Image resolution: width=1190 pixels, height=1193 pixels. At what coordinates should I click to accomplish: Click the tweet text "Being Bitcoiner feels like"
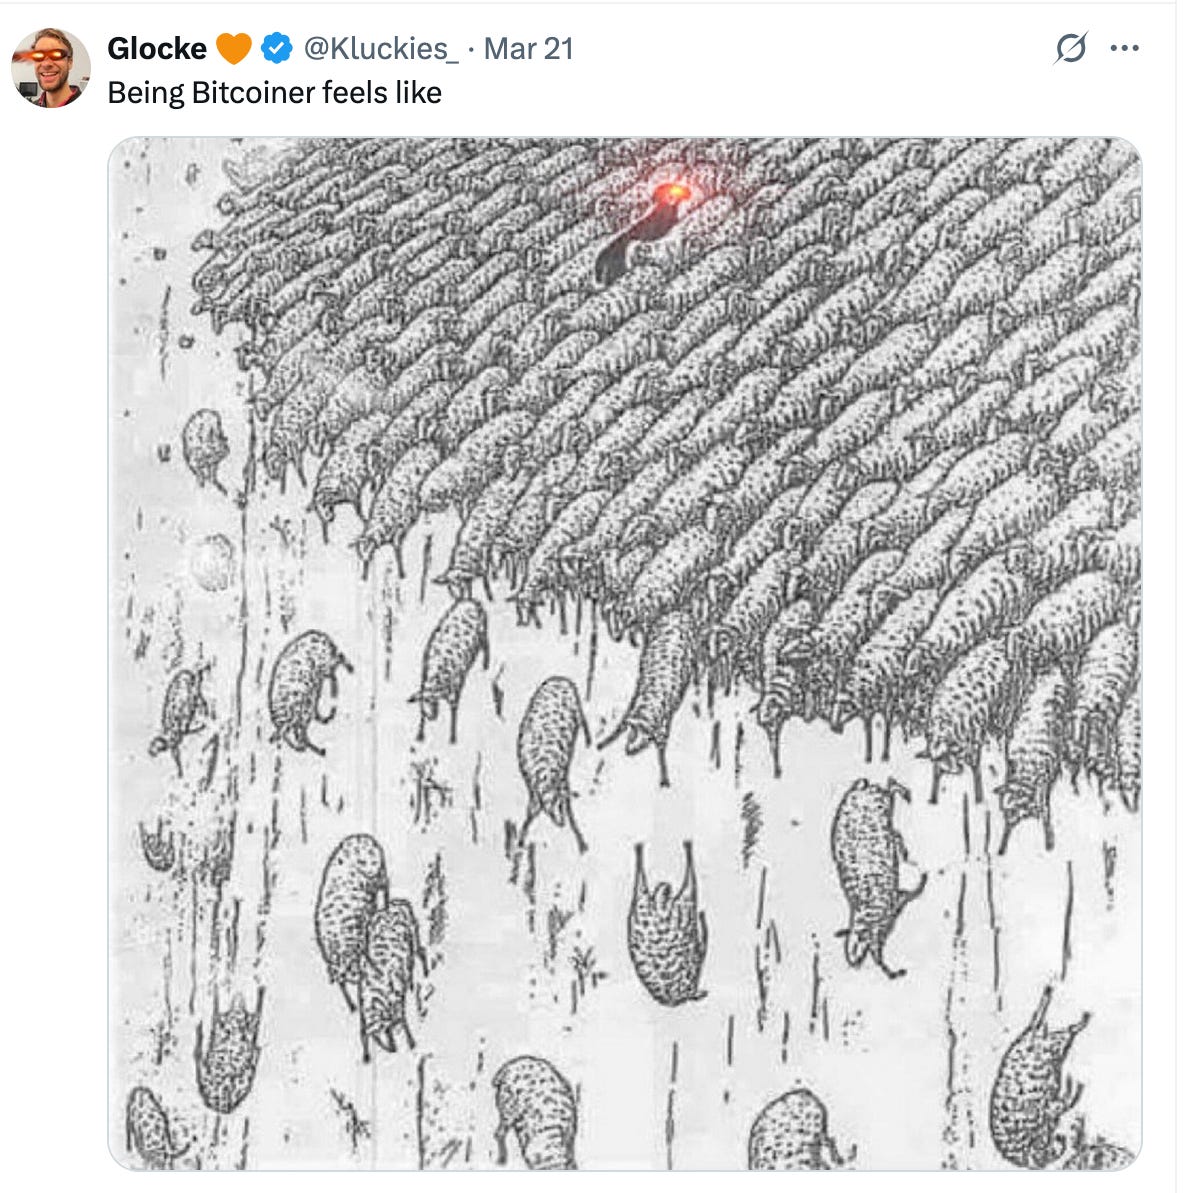click(x=275, y=93)
